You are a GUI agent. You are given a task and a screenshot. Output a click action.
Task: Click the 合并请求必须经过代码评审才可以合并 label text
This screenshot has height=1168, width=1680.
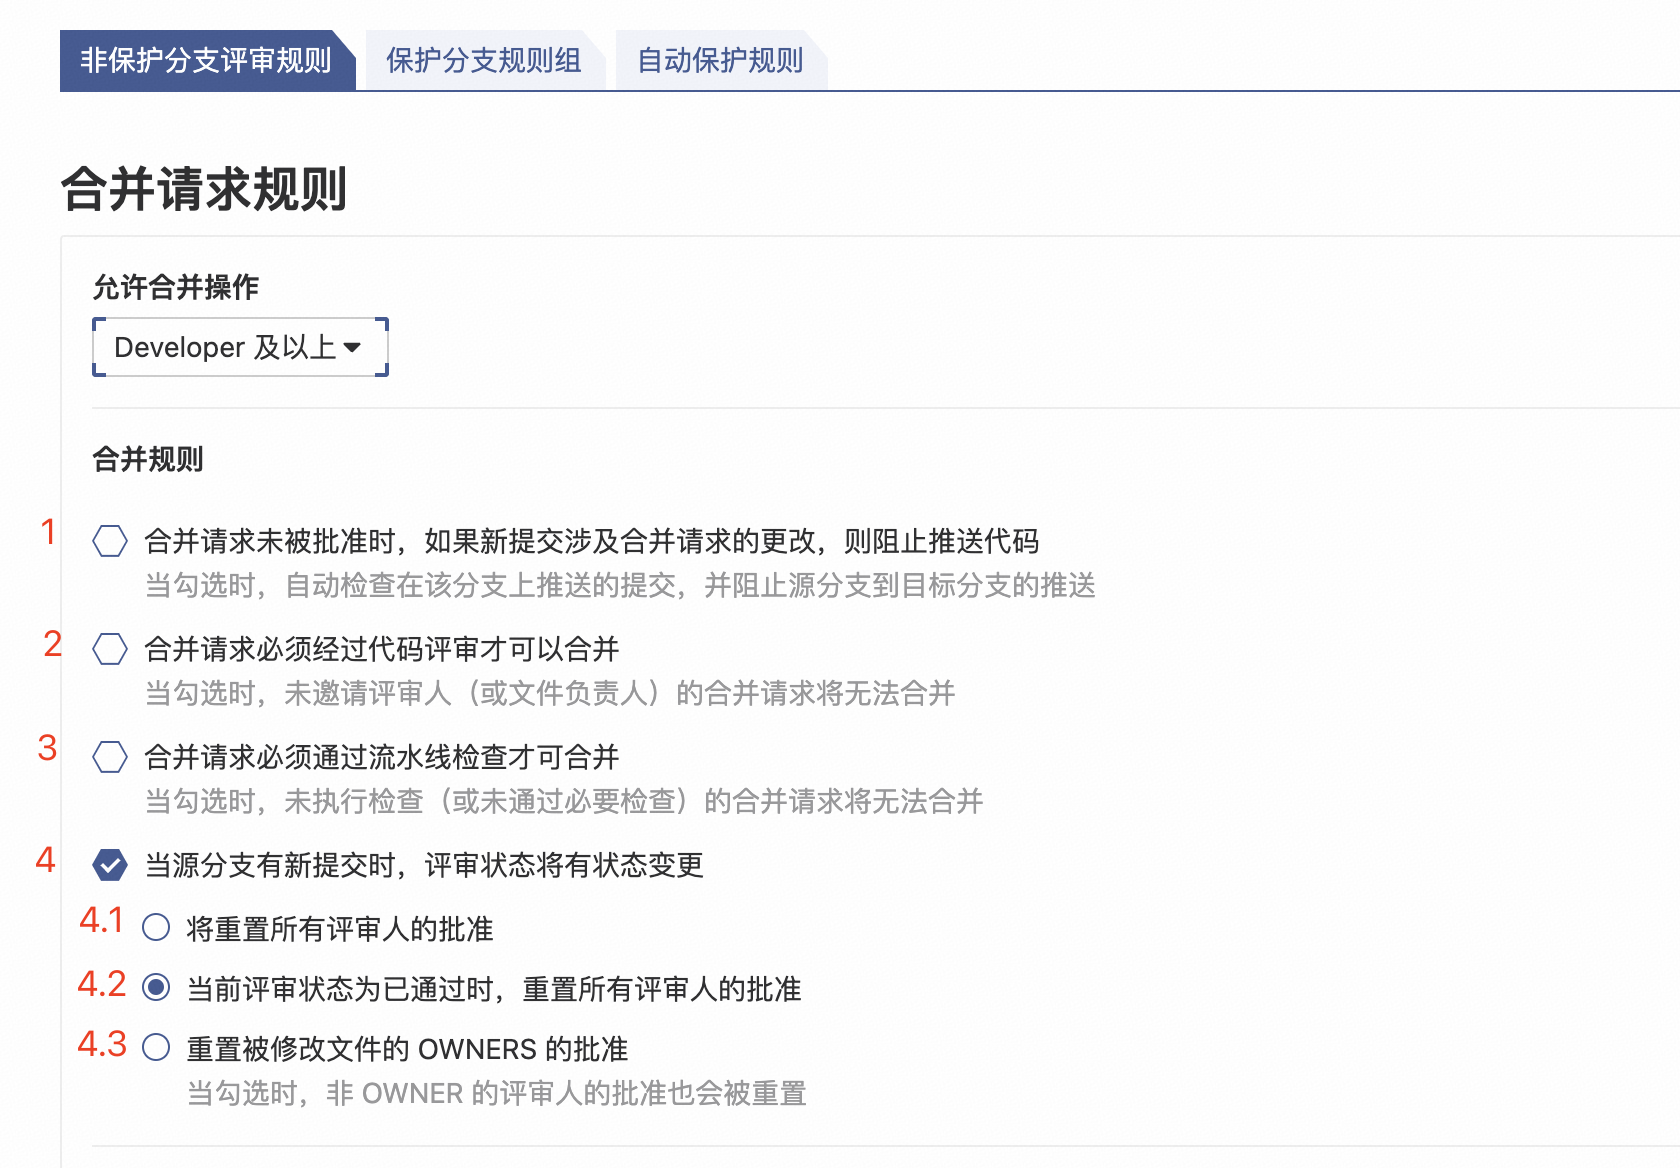click(381, 649)
